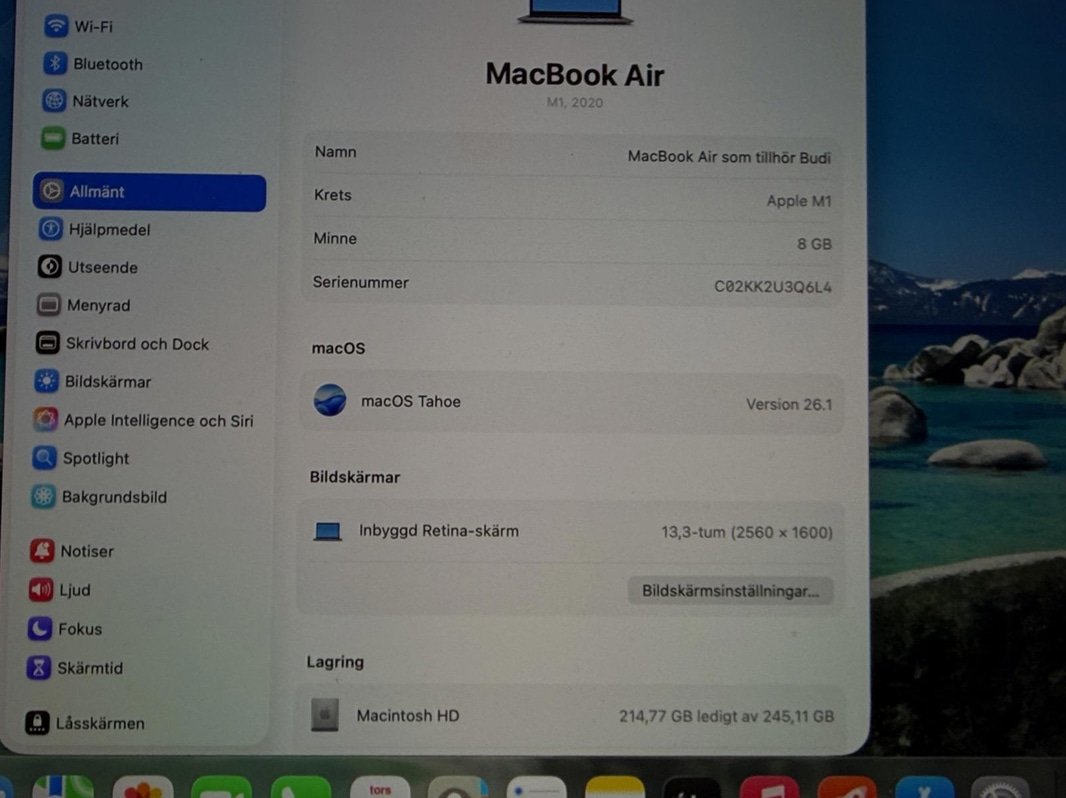Viewport: 1066px width, 798px height.
Task: Click the 'Serienummer' row label
Action: (x=360, y=283)
